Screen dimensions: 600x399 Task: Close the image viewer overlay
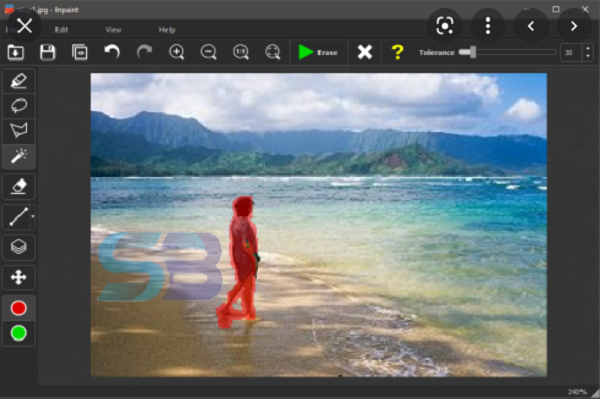pyautogui.click(x=24, y=26)
